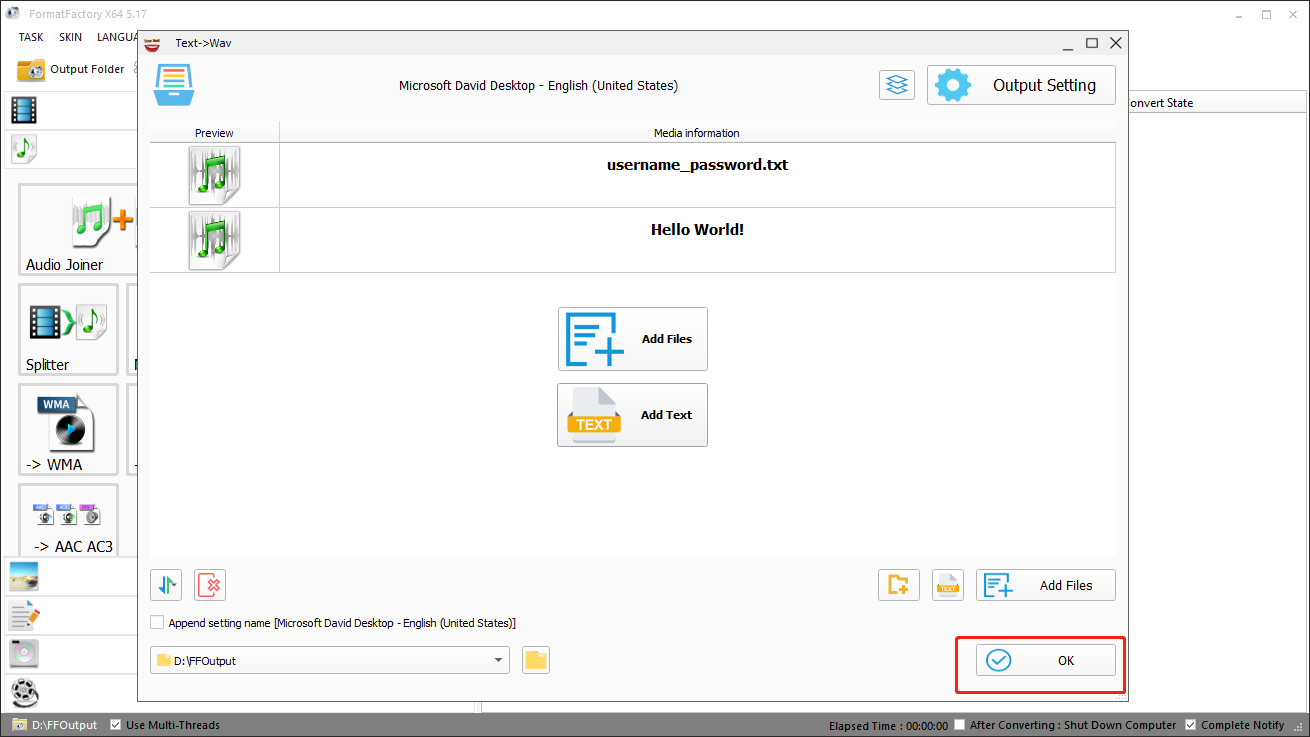Click the yellow browse folder icon next to dropdown
Viewport: 1310px width, 737px height.
536,660
